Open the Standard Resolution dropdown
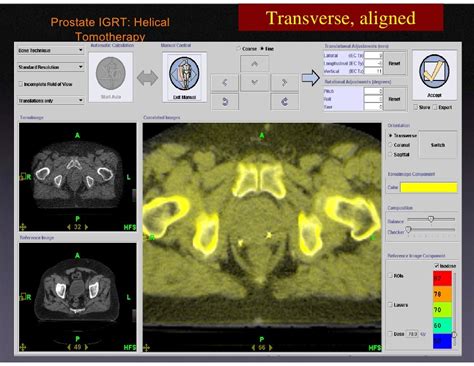Viewport: 474px width, 366px height. (50, 67)
